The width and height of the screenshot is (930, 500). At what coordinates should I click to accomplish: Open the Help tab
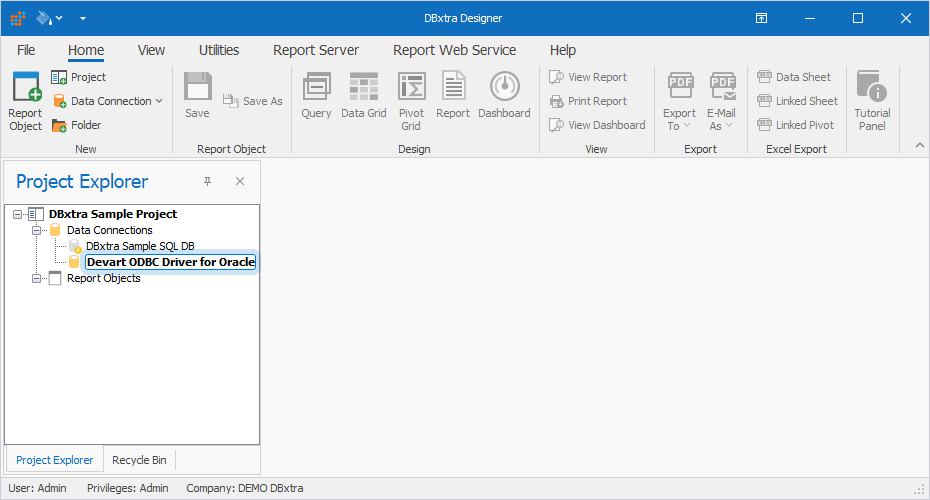click(x=563, y=50)
